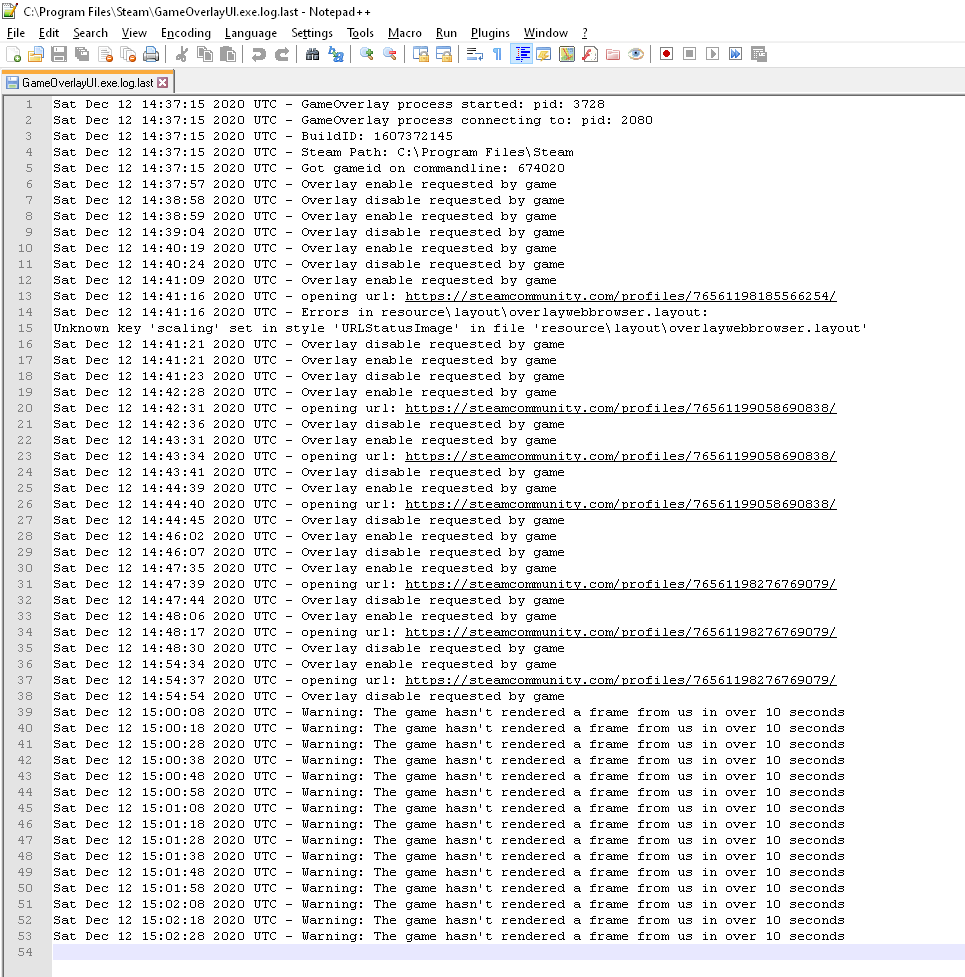Open User Defined Language dialog icon
965x977 pixels.
(x=544, y=55)
